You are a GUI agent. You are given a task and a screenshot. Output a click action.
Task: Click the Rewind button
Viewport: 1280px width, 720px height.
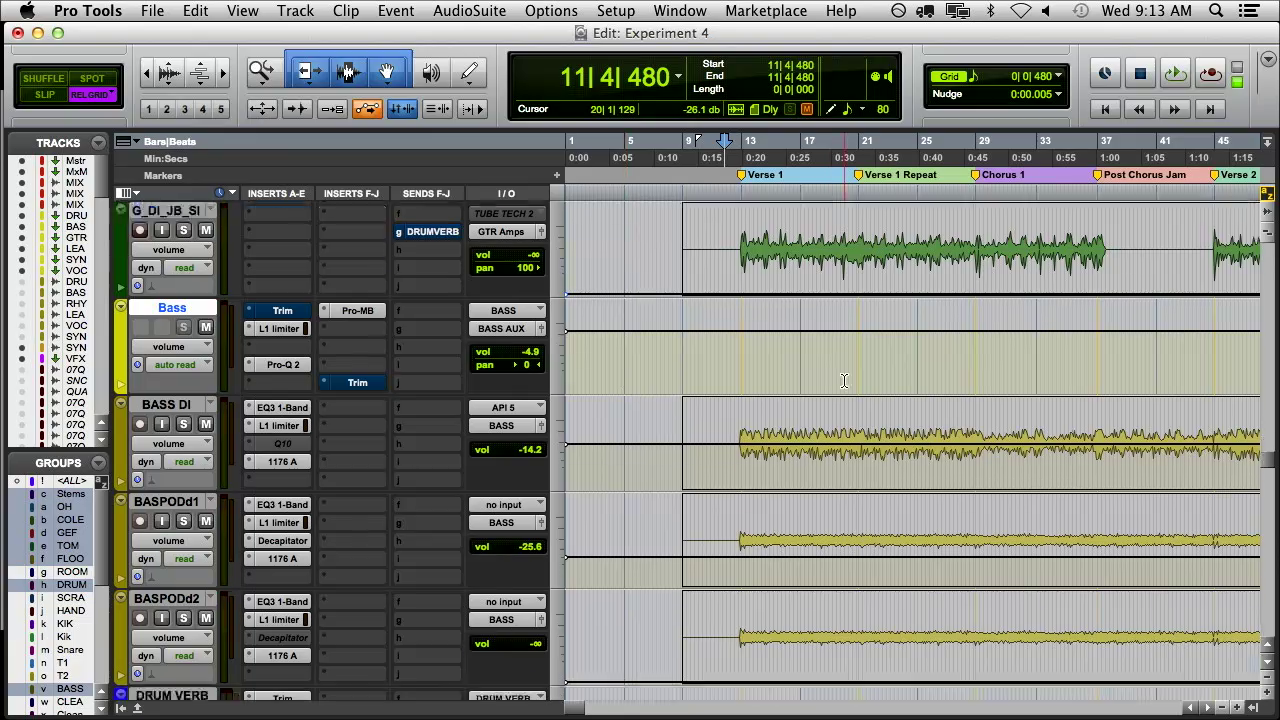1140,109
